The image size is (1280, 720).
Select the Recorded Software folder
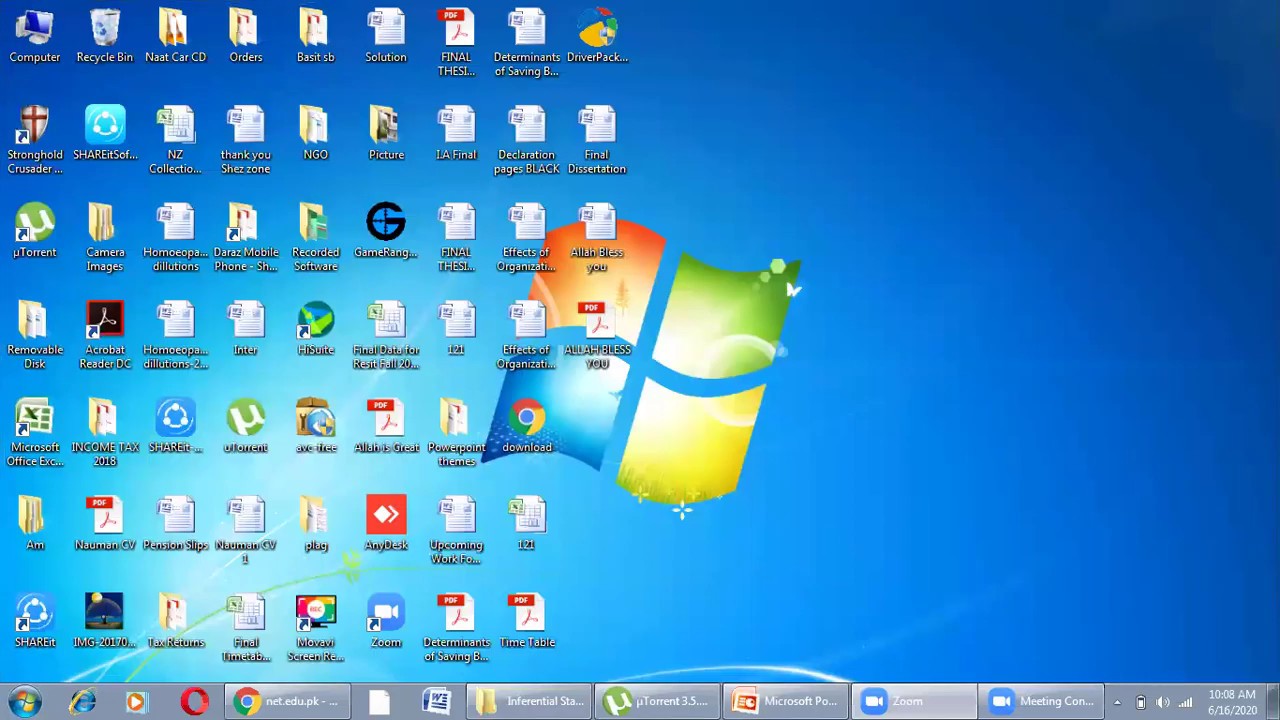(315, 238)
